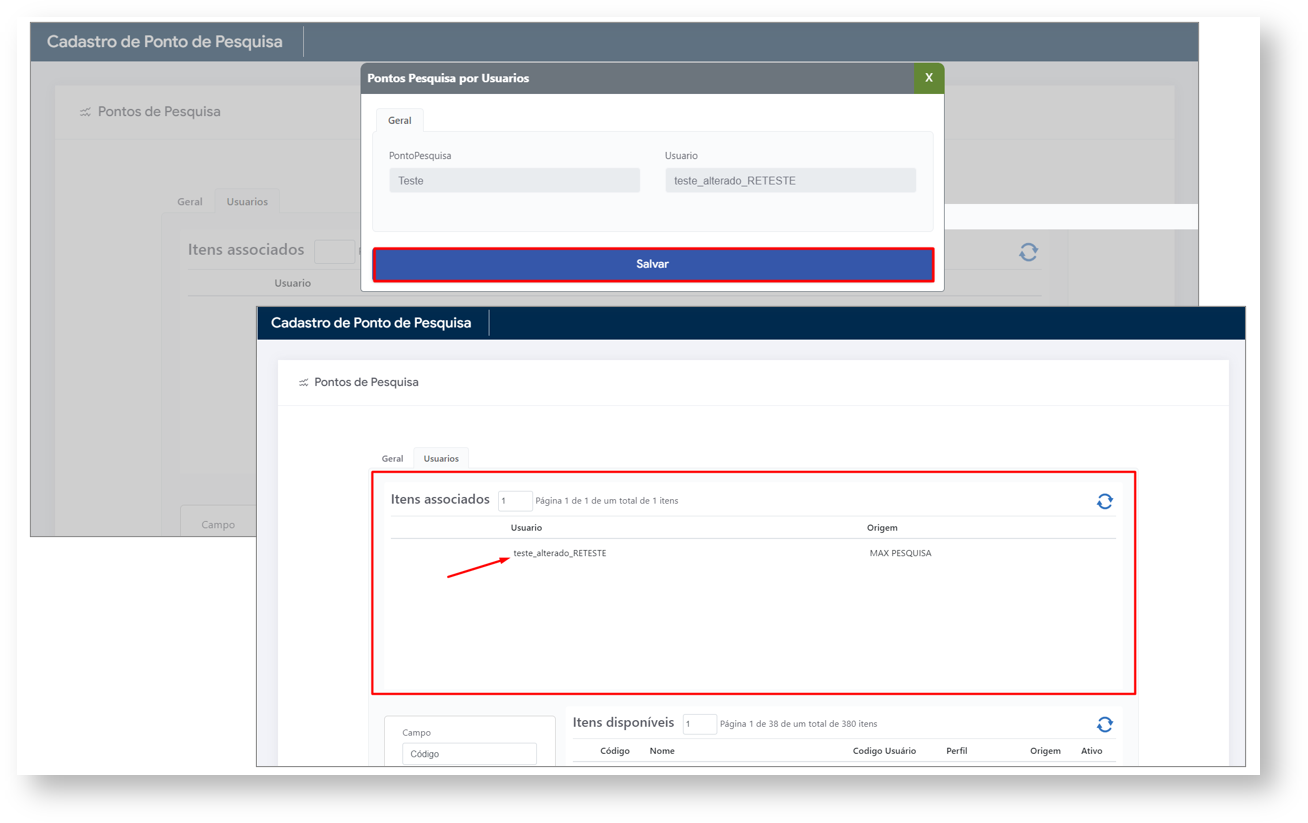Close the Pontos Pesquisa por Usuarios dialog
The width and height of the screenshot is (1308, 823).
coord(928,78)
